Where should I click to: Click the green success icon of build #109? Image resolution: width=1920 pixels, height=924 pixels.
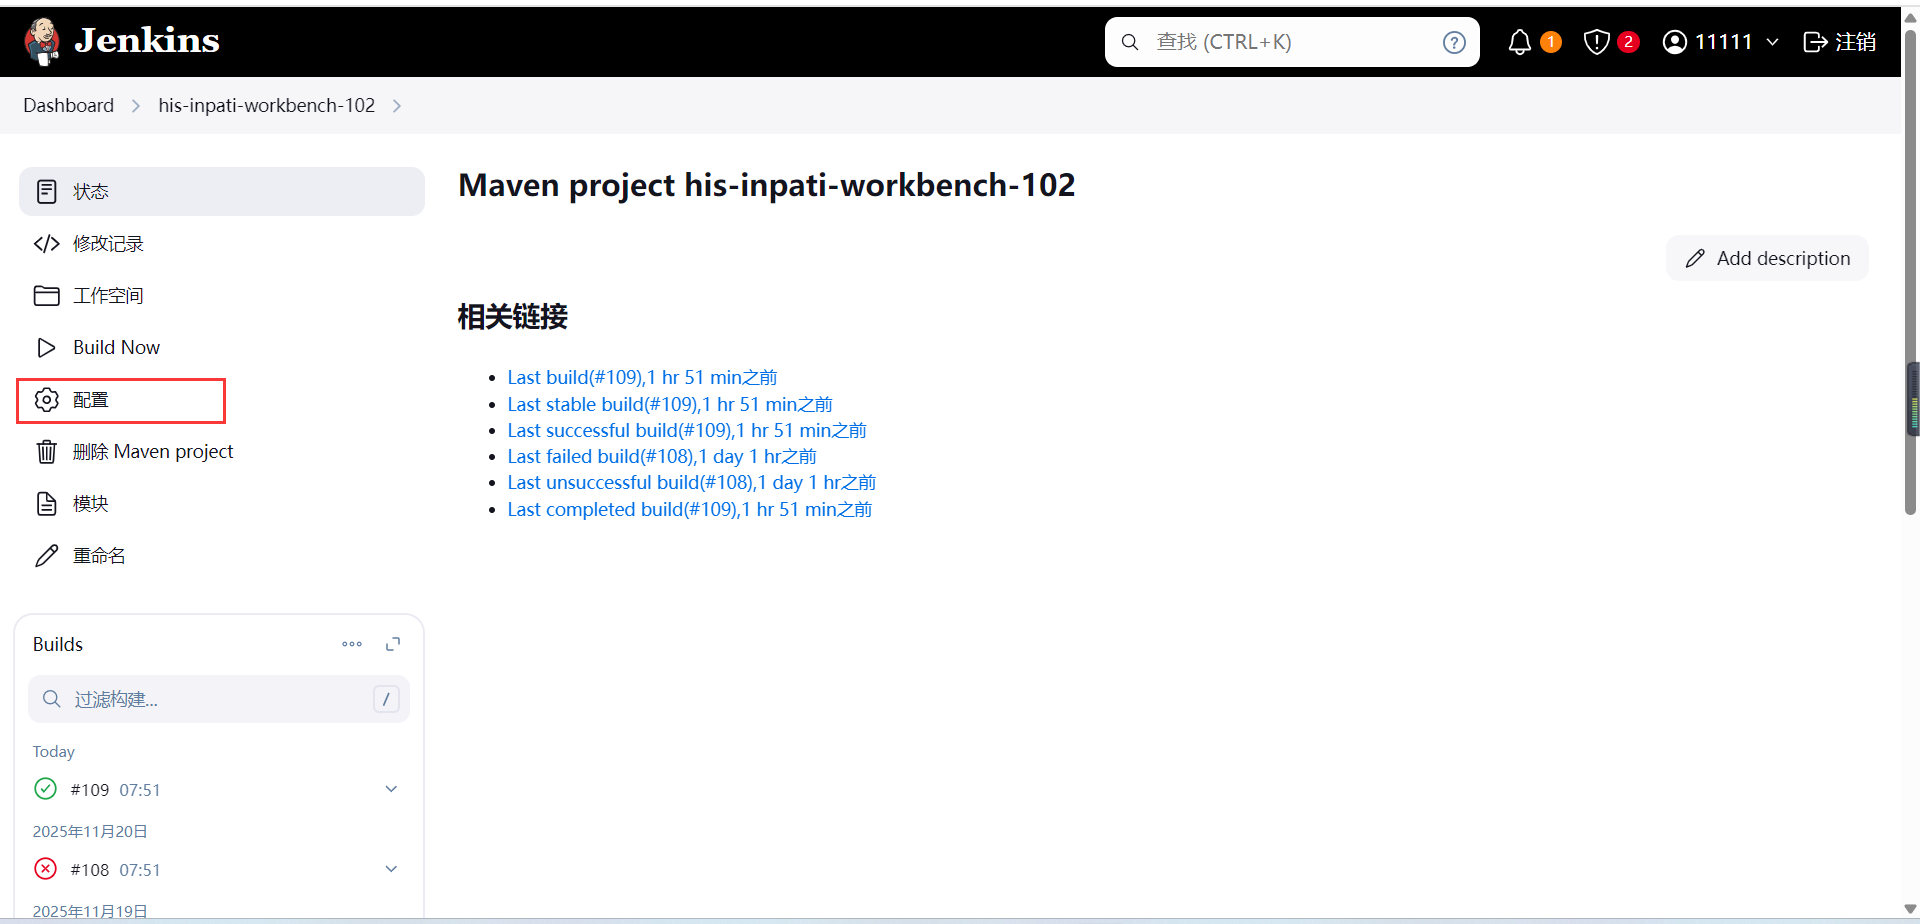(x=45, y=789)
